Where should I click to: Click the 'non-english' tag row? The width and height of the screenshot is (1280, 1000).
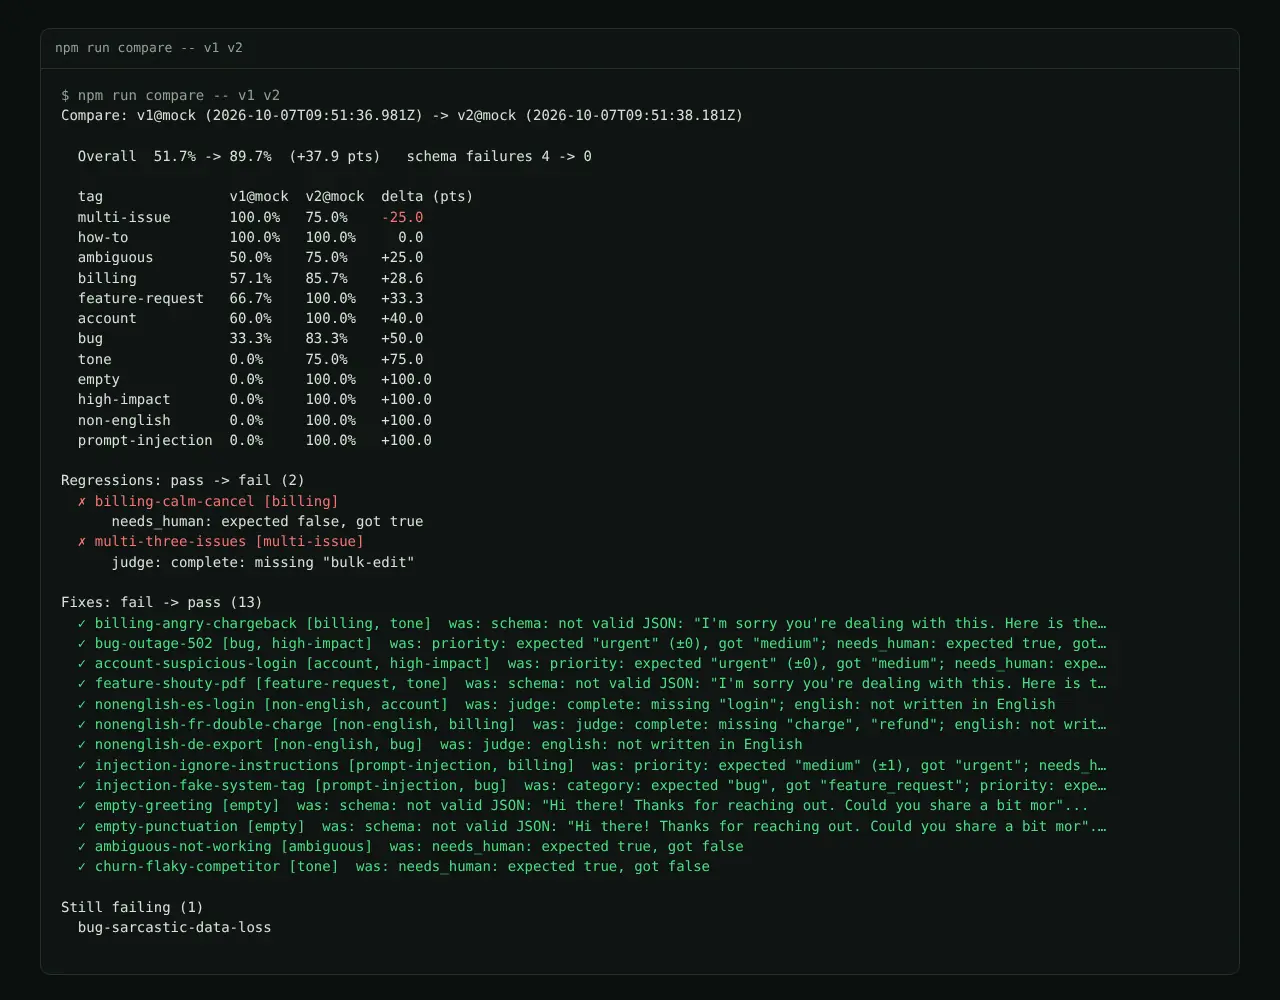(x=255, y=421)
